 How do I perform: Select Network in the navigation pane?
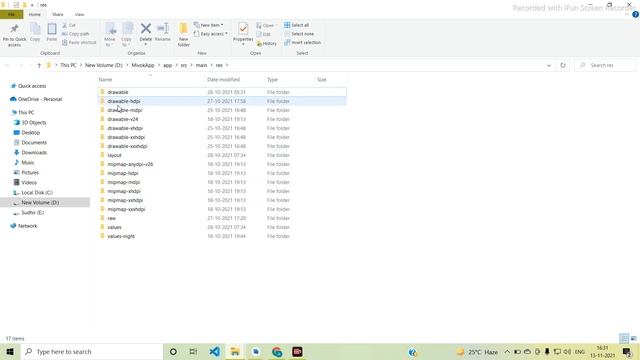(27, 226)
